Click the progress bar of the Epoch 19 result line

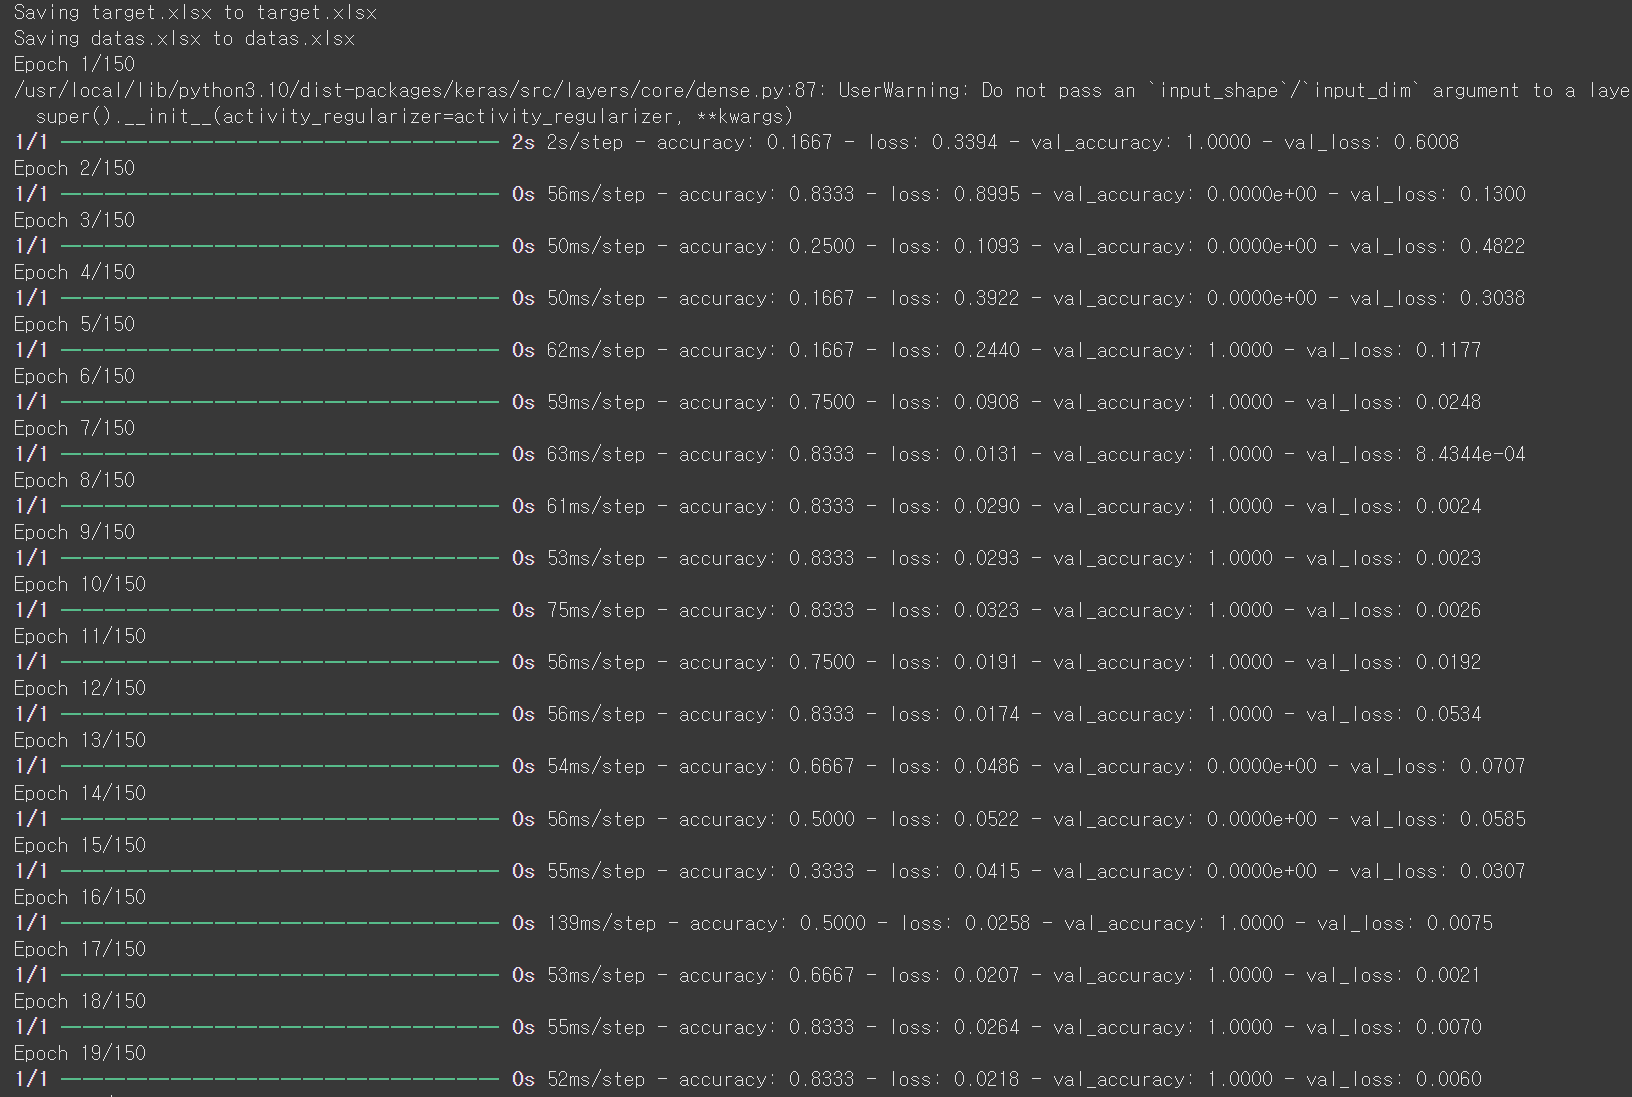[x=280, y=1079]
